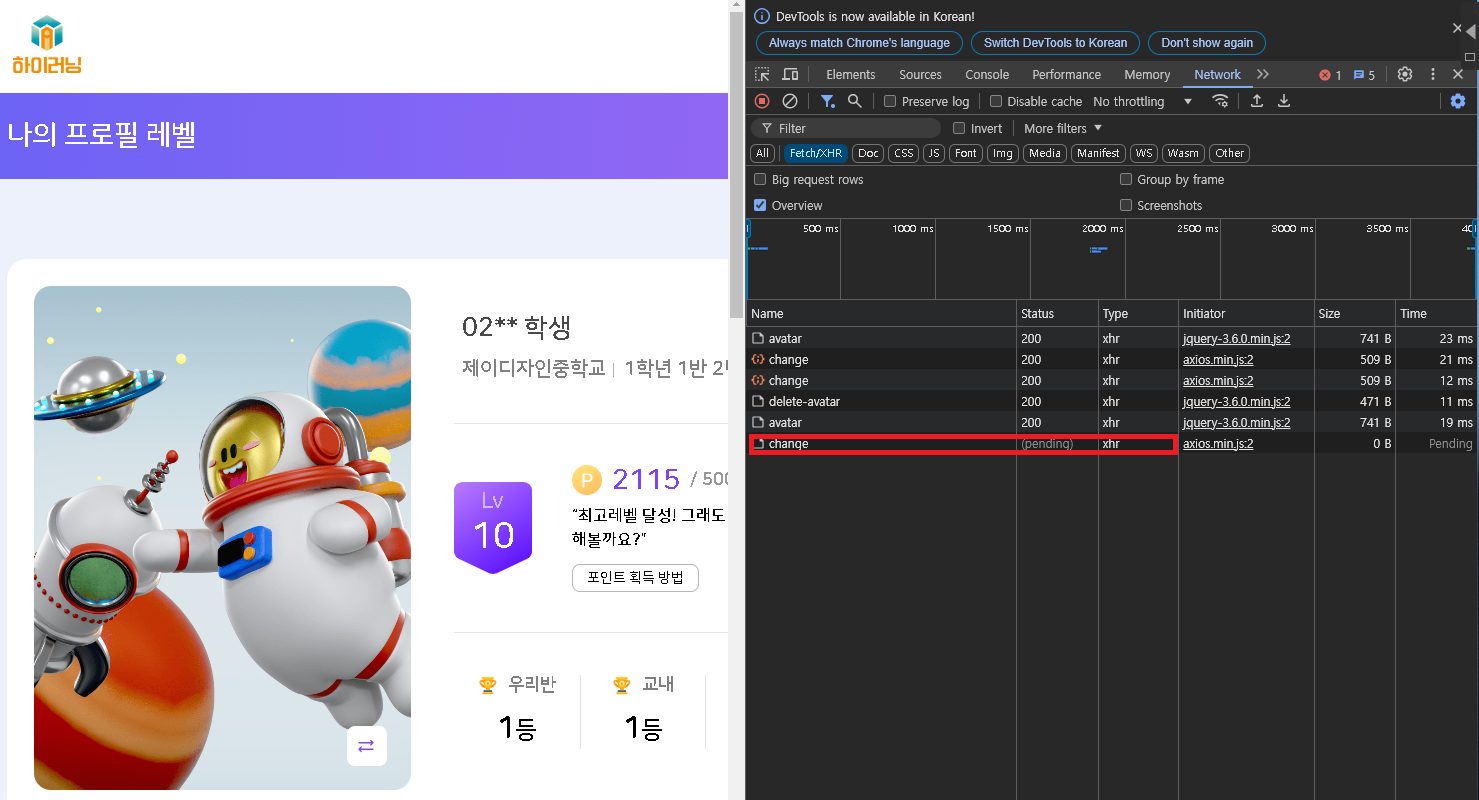Switch to the Console tab

coord(986,75)
